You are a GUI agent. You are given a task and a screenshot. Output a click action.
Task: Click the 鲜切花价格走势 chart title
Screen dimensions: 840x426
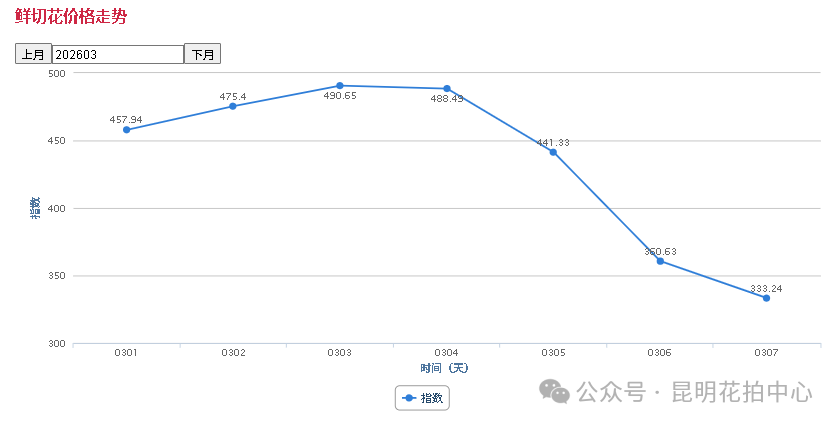71,17
